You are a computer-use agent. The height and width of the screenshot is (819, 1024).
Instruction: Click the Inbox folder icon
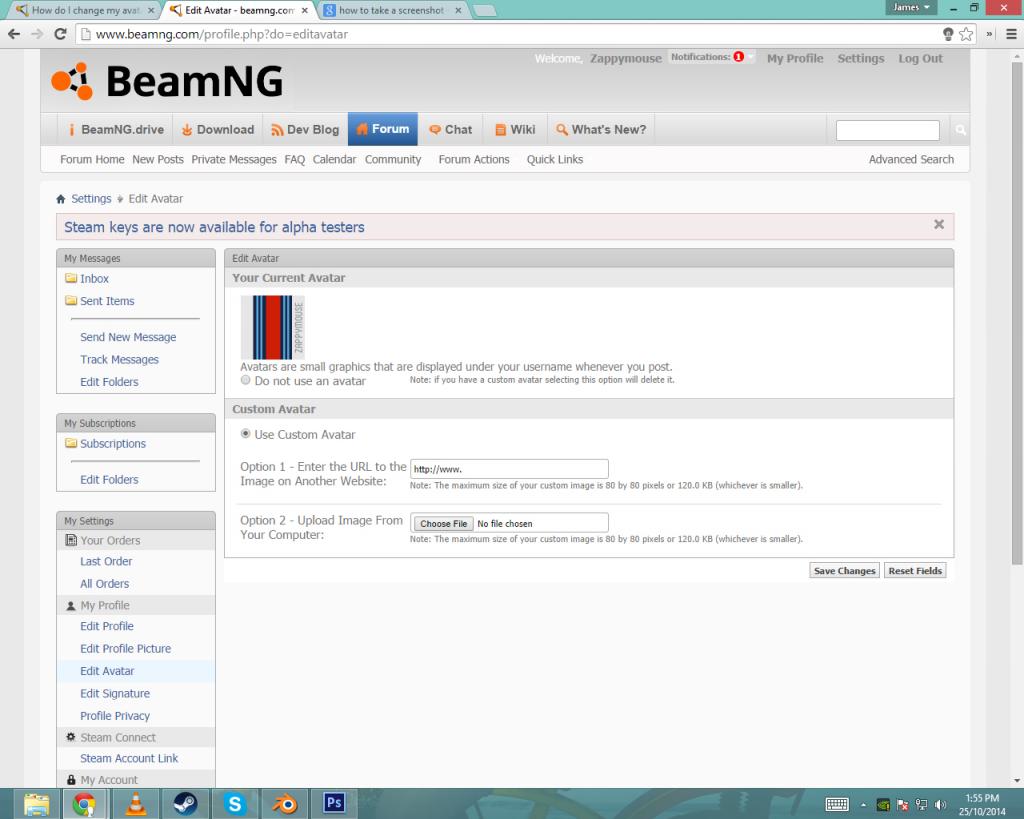(71, 278)
